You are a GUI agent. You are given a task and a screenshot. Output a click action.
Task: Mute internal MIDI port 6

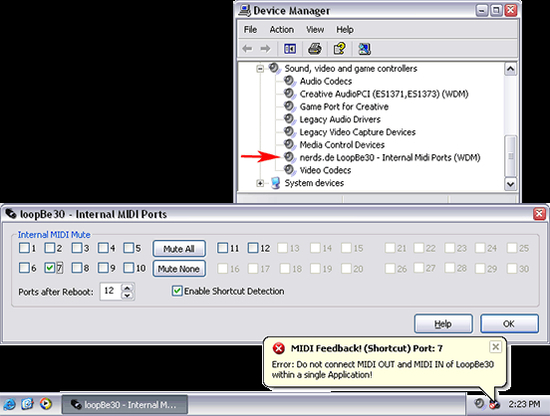[24, 268]
